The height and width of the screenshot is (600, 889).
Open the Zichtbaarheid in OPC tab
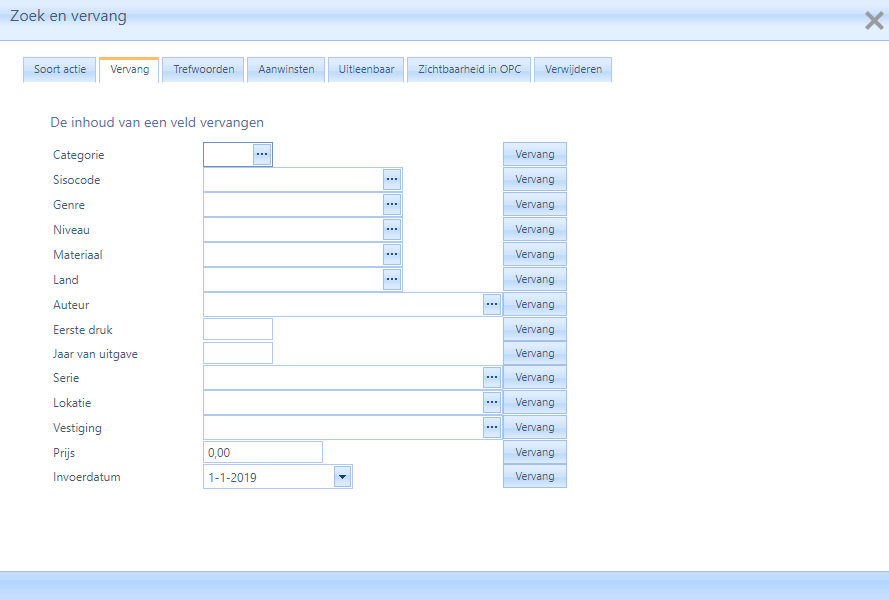(x=469, y=70)
